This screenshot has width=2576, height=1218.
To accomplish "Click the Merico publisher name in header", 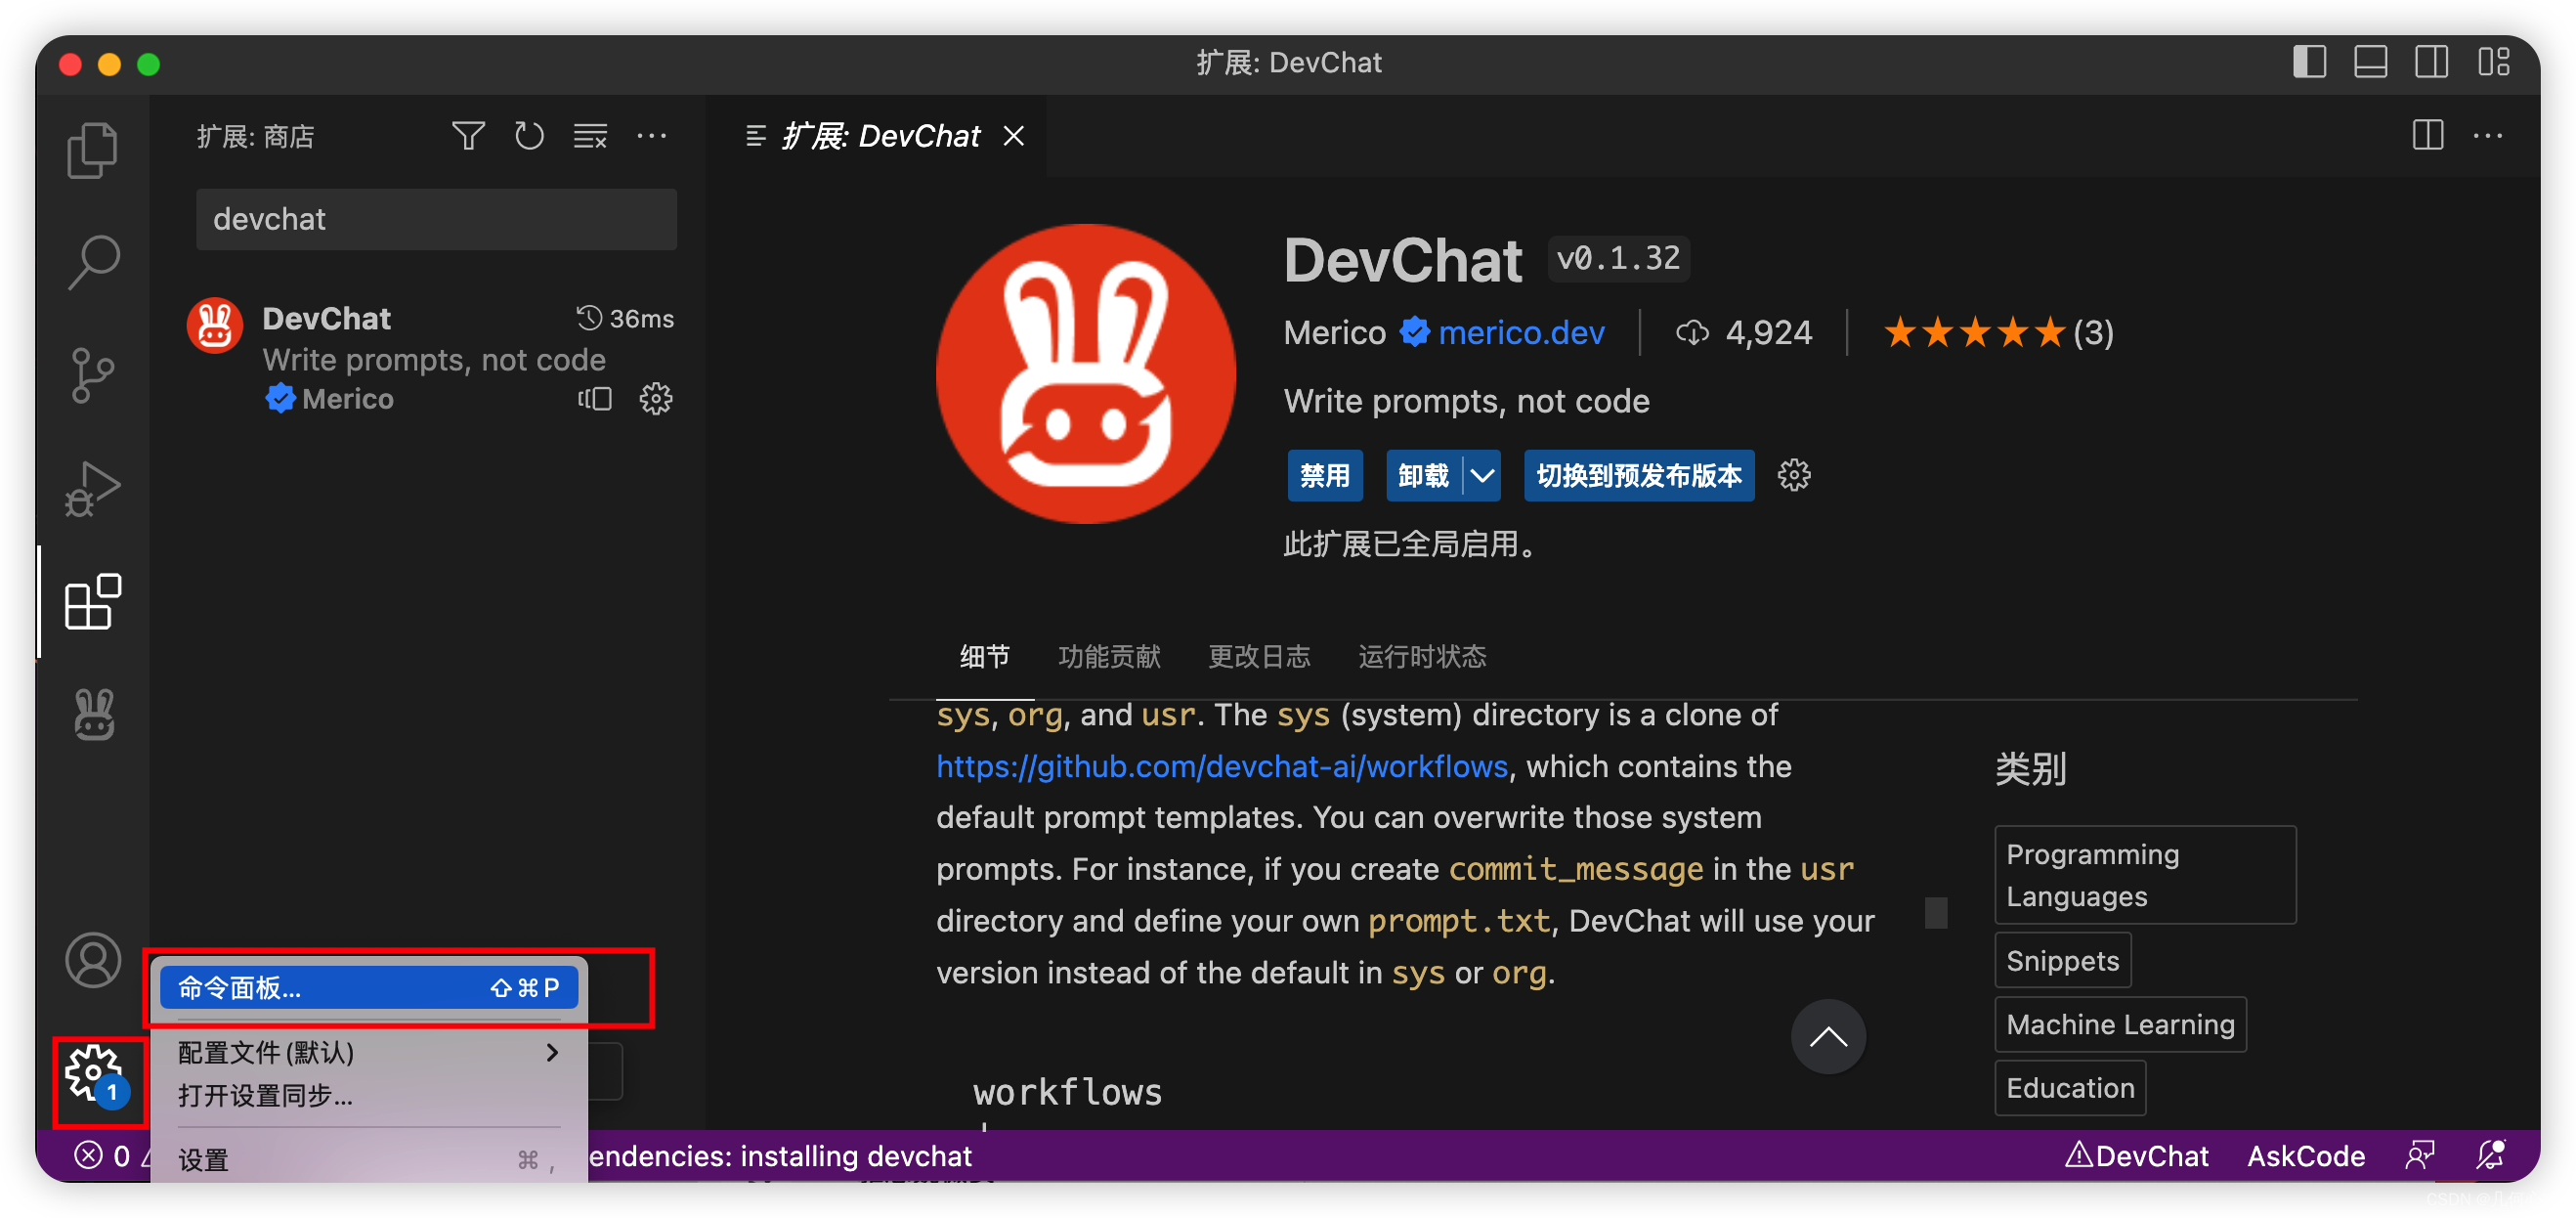I will 1334,332.
